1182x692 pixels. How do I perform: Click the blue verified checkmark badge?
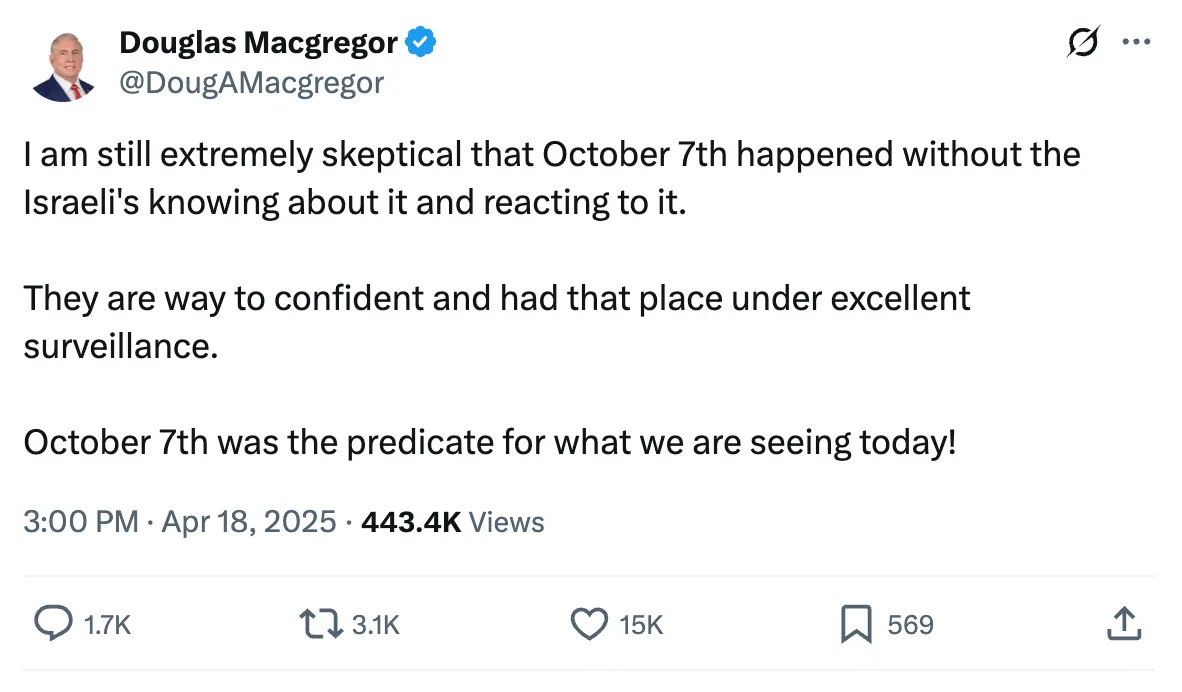[420, 43]
